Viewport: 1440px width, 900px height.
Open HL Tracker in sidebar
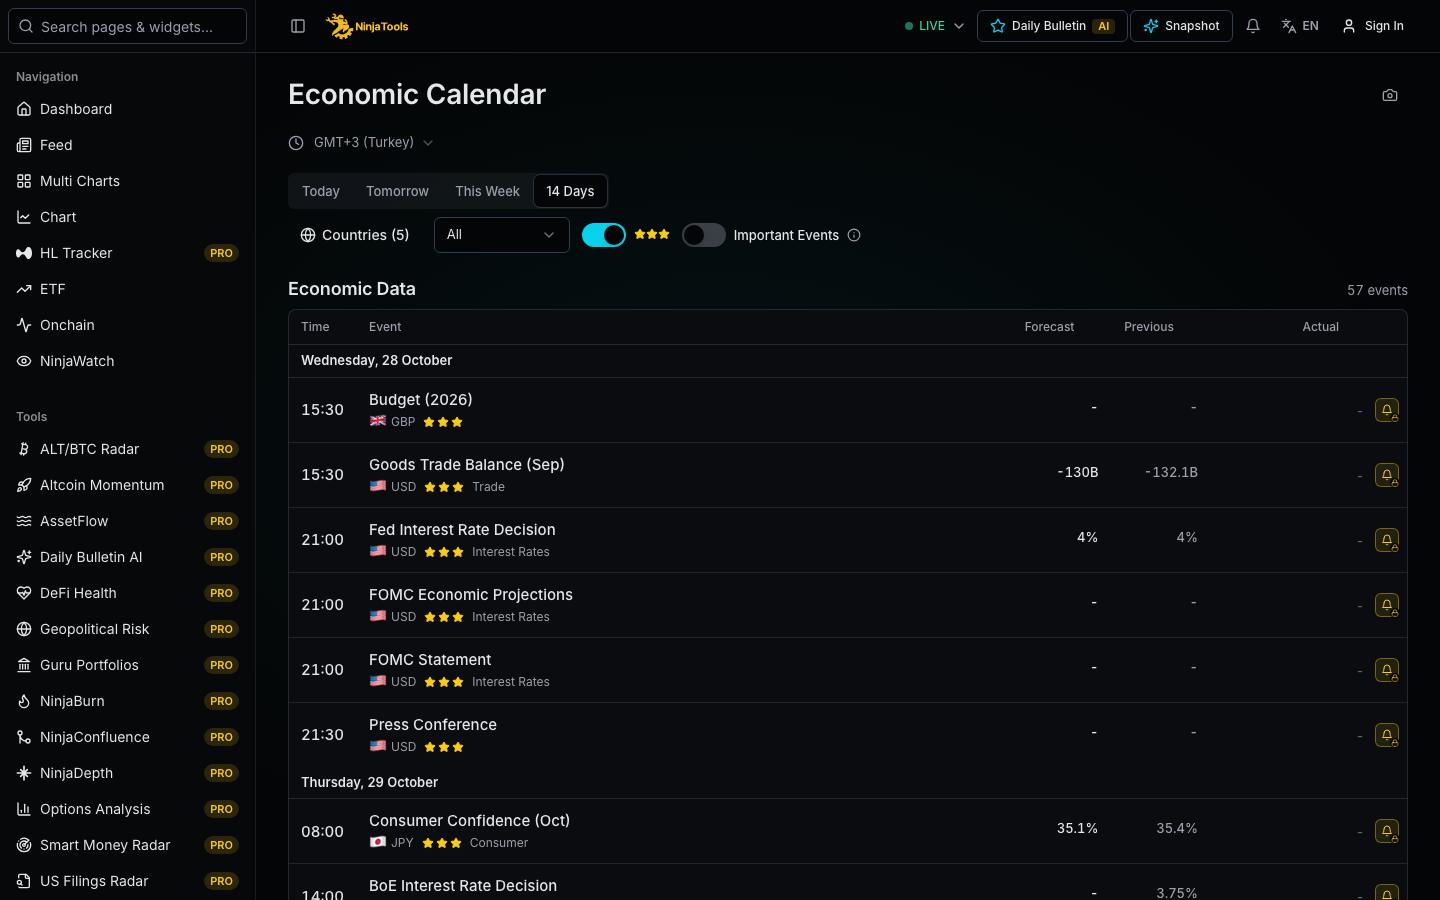point(128,253)
